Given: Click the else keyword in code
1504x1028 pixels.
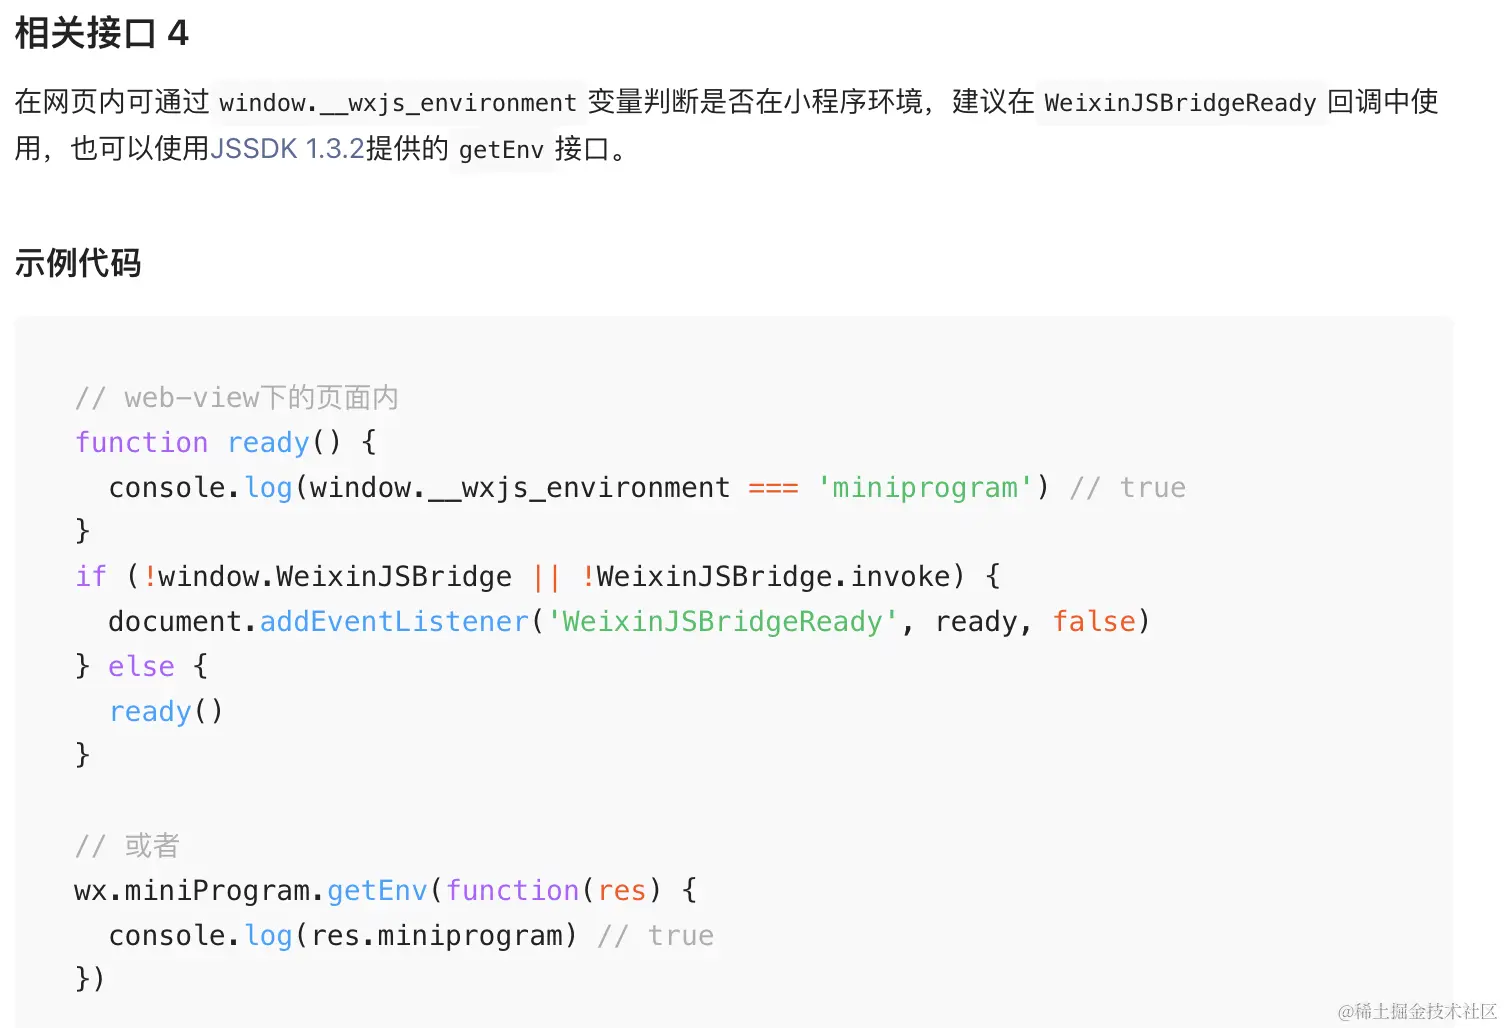Looking at the screenshot, I should 141,666.
